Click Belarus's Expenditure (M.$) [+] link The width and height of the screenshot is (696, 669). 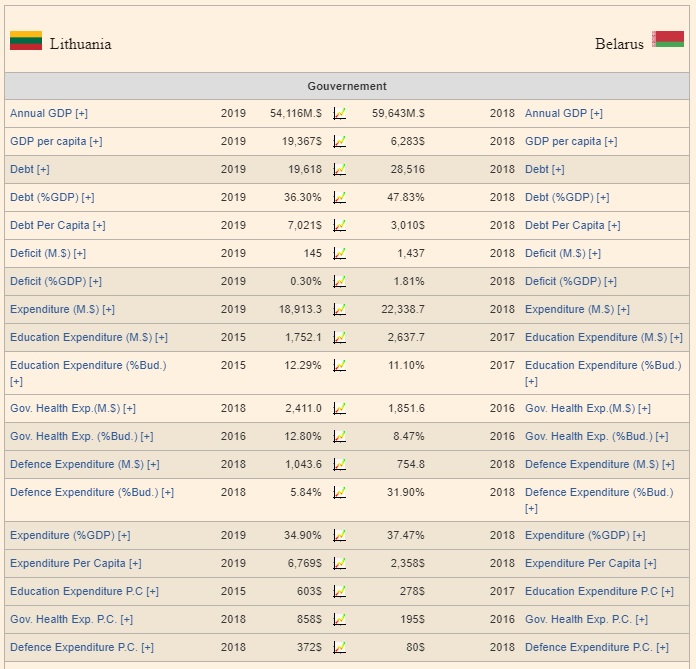point(577,309)
